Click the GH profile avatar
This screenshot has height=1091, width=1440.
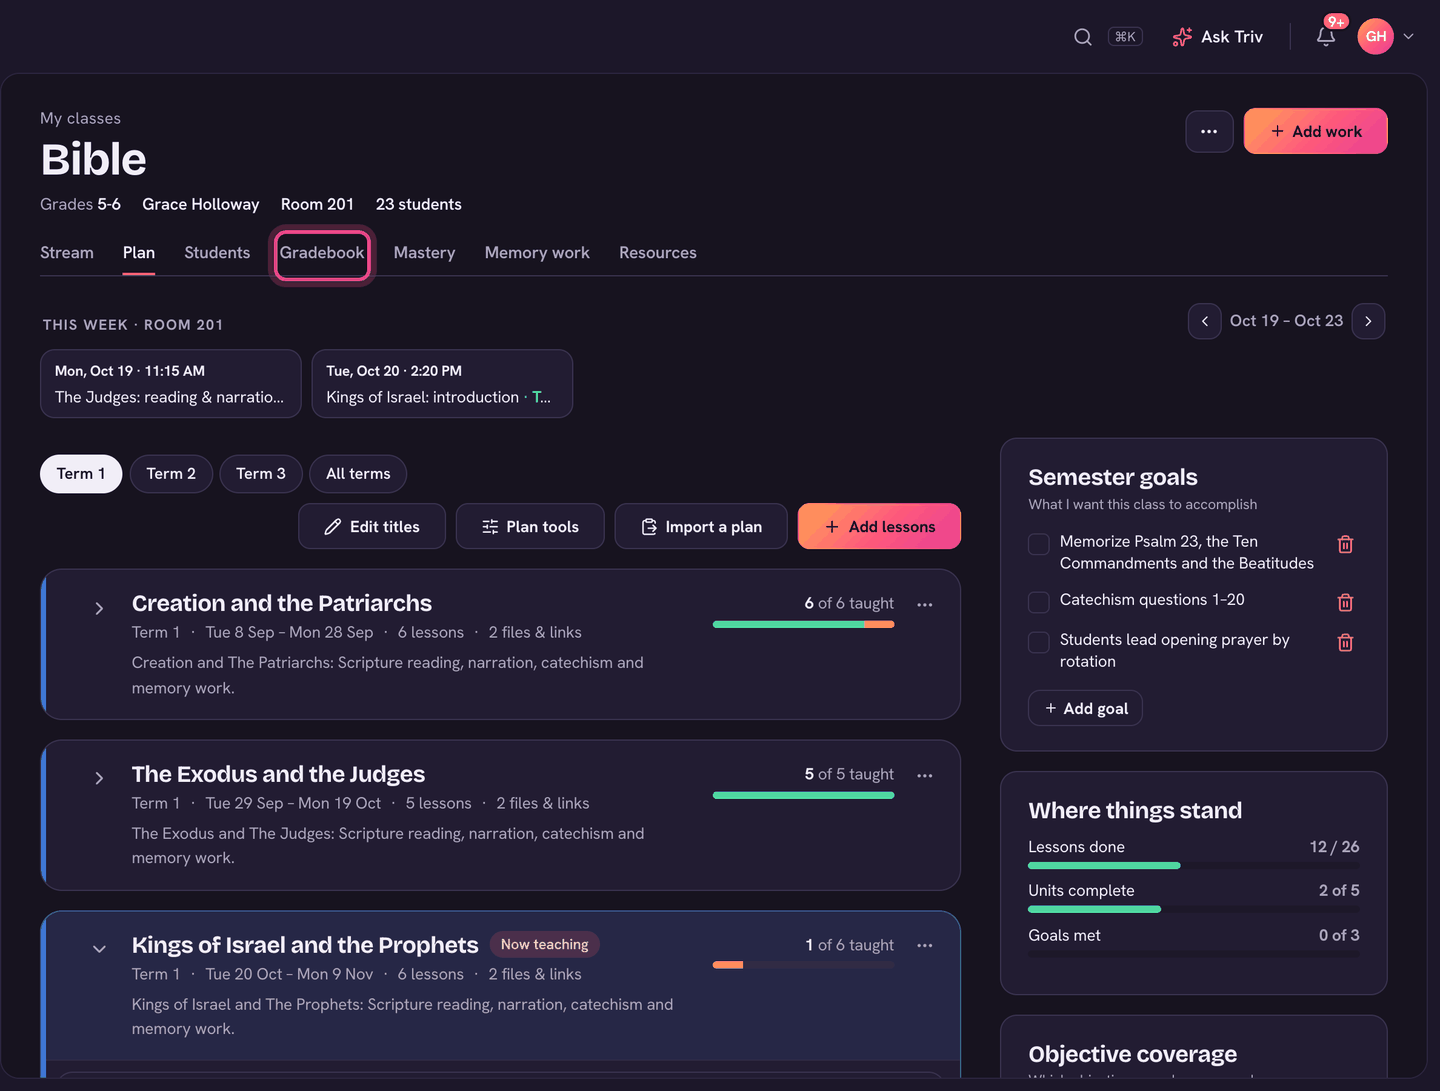[x=1376, y=37]
